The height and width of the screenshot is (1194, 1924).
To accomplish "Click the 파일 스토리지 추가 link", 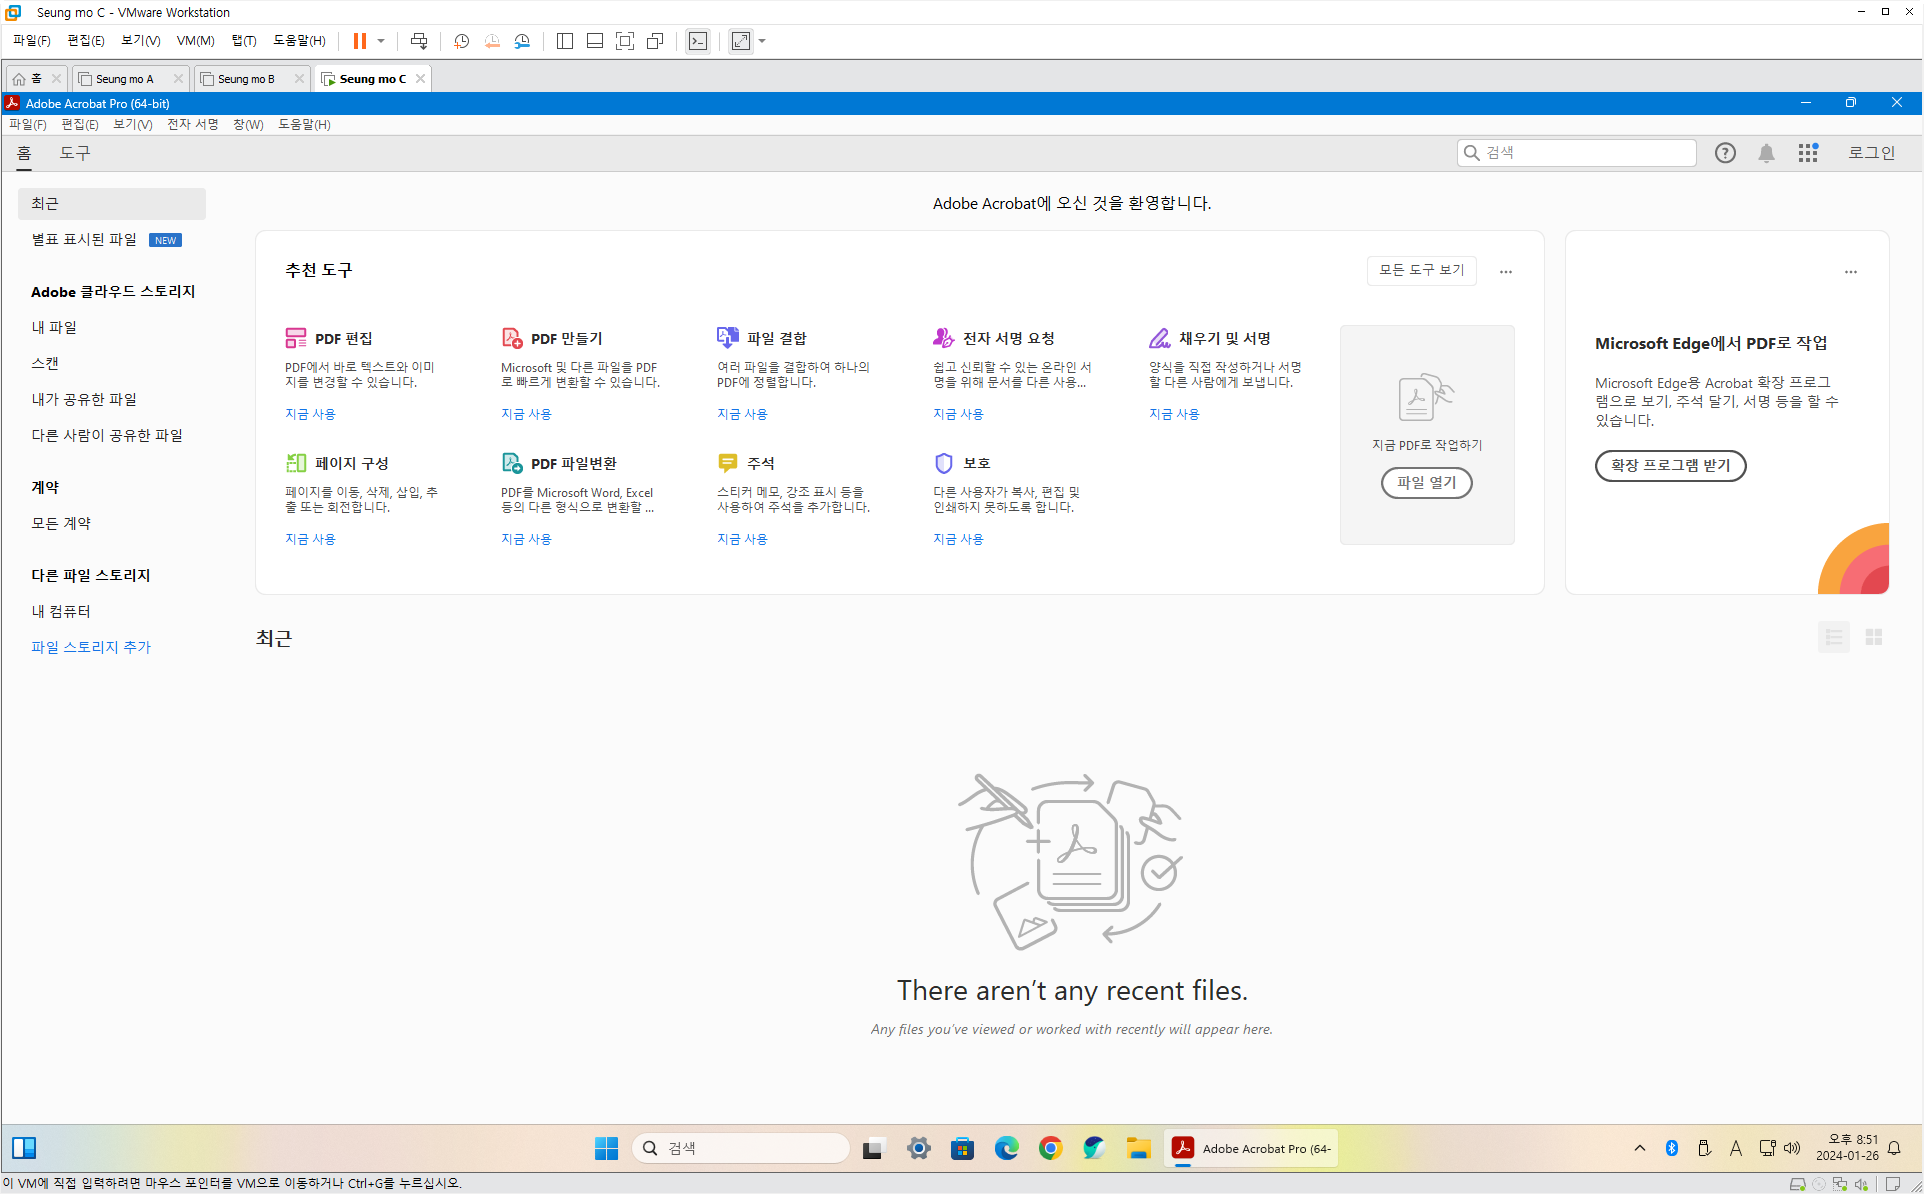I will coord(91,647).
